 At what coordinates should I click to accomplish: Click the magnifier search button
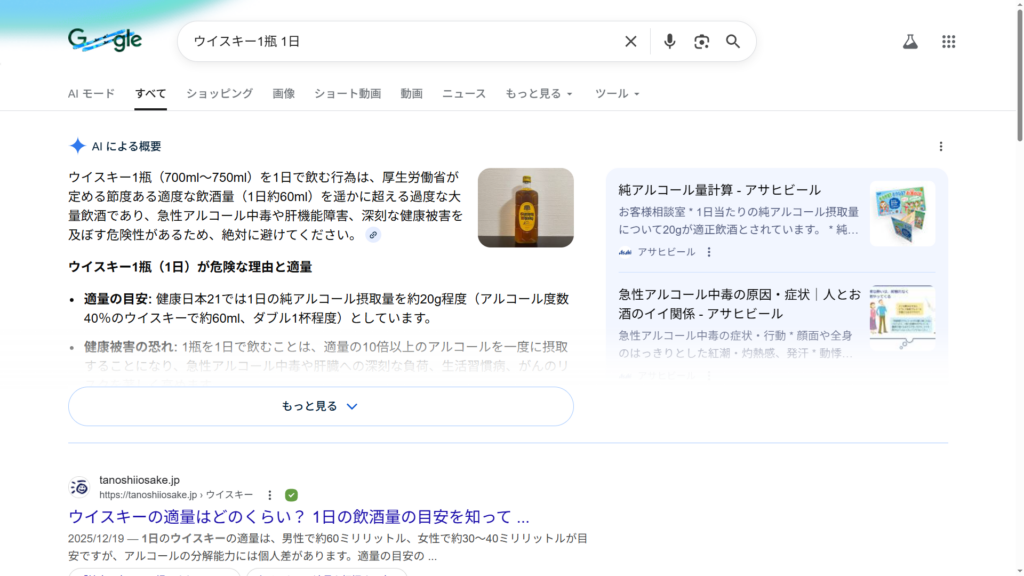[733, 41]
